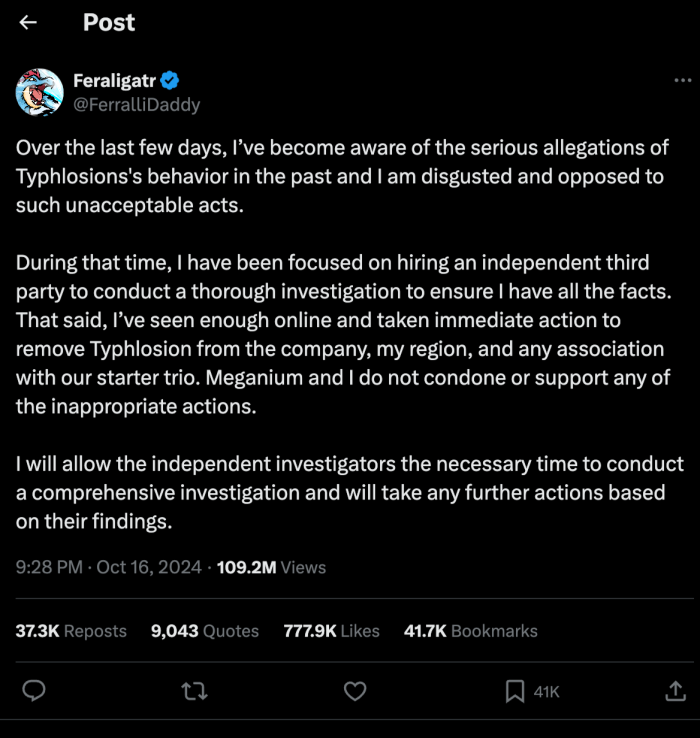
Task: Click the blue verified badge
Action: (171, 81)
